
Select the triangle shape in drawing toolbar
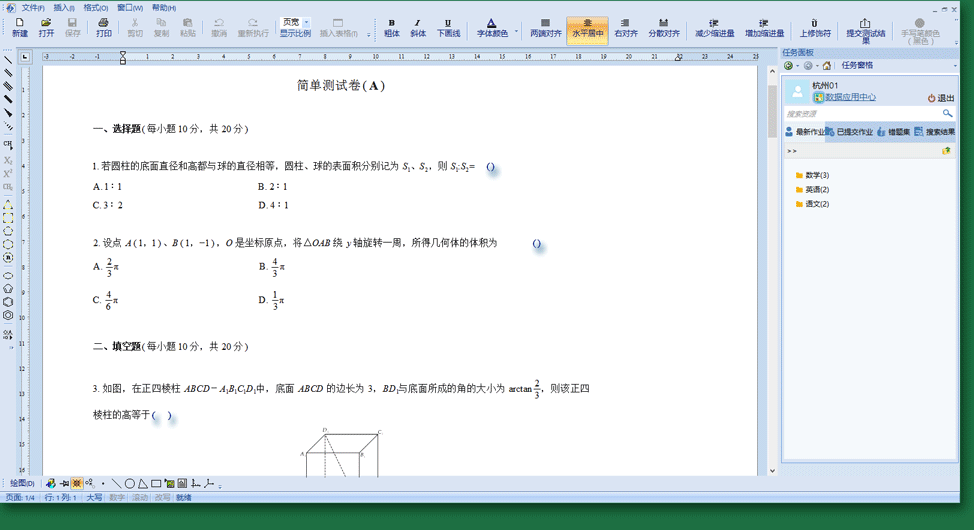click(143, 484)
